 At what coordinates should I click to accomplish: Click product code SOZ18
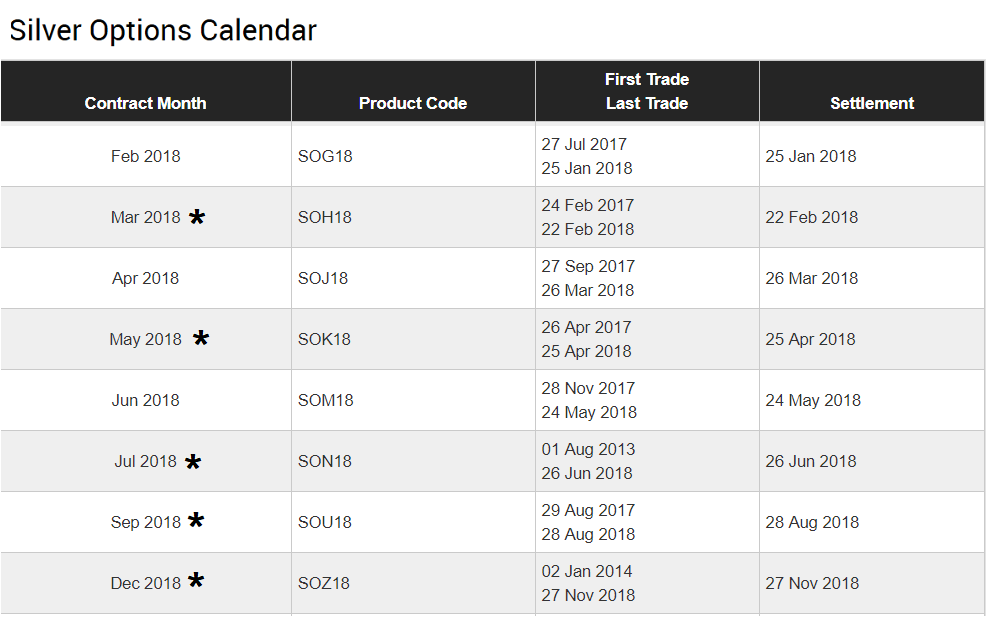point(324,583)
